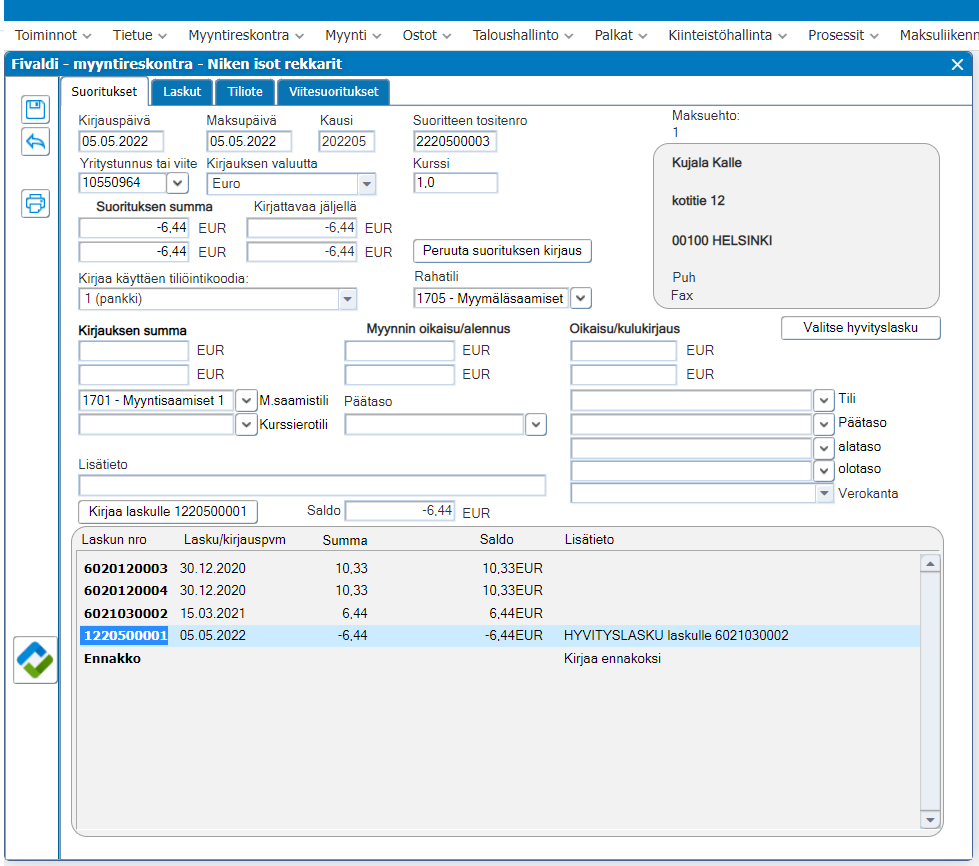Open the Taloushallinto menu
This screenshot has height=866, width=979.
(523, 36)
